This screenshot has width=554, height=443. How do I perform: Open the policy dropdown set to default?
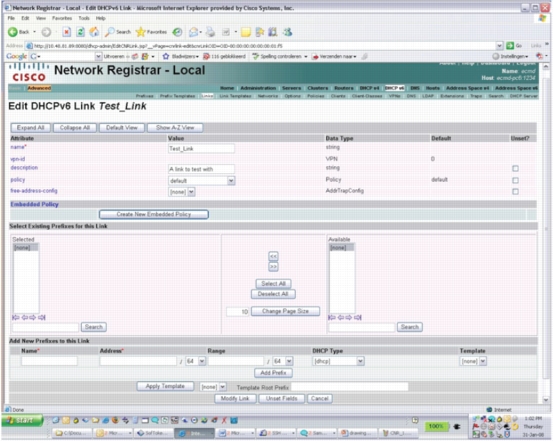tap(231, 181)
